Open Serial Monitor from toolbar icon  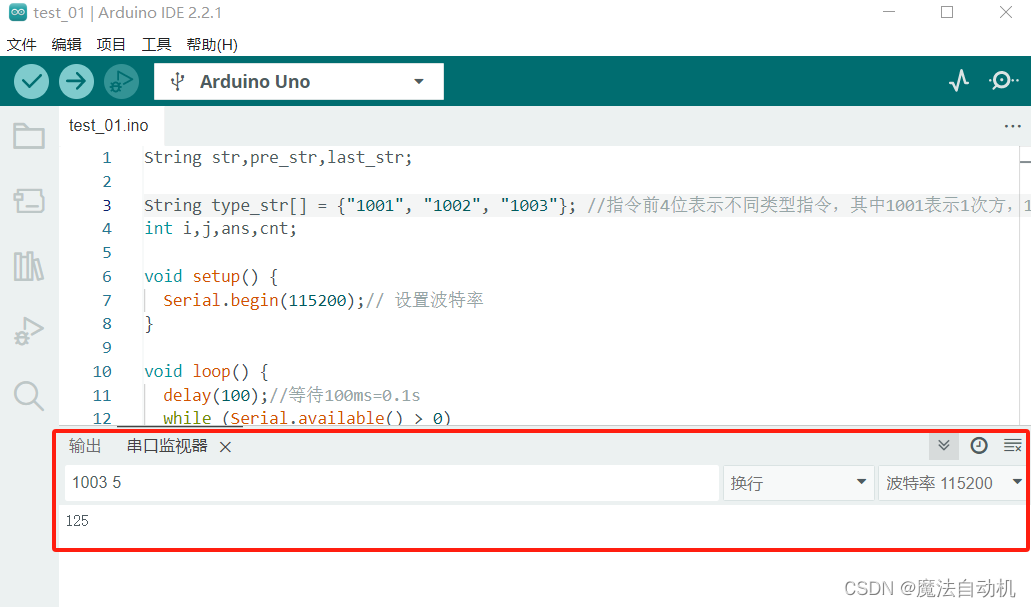pos(1003,81)
